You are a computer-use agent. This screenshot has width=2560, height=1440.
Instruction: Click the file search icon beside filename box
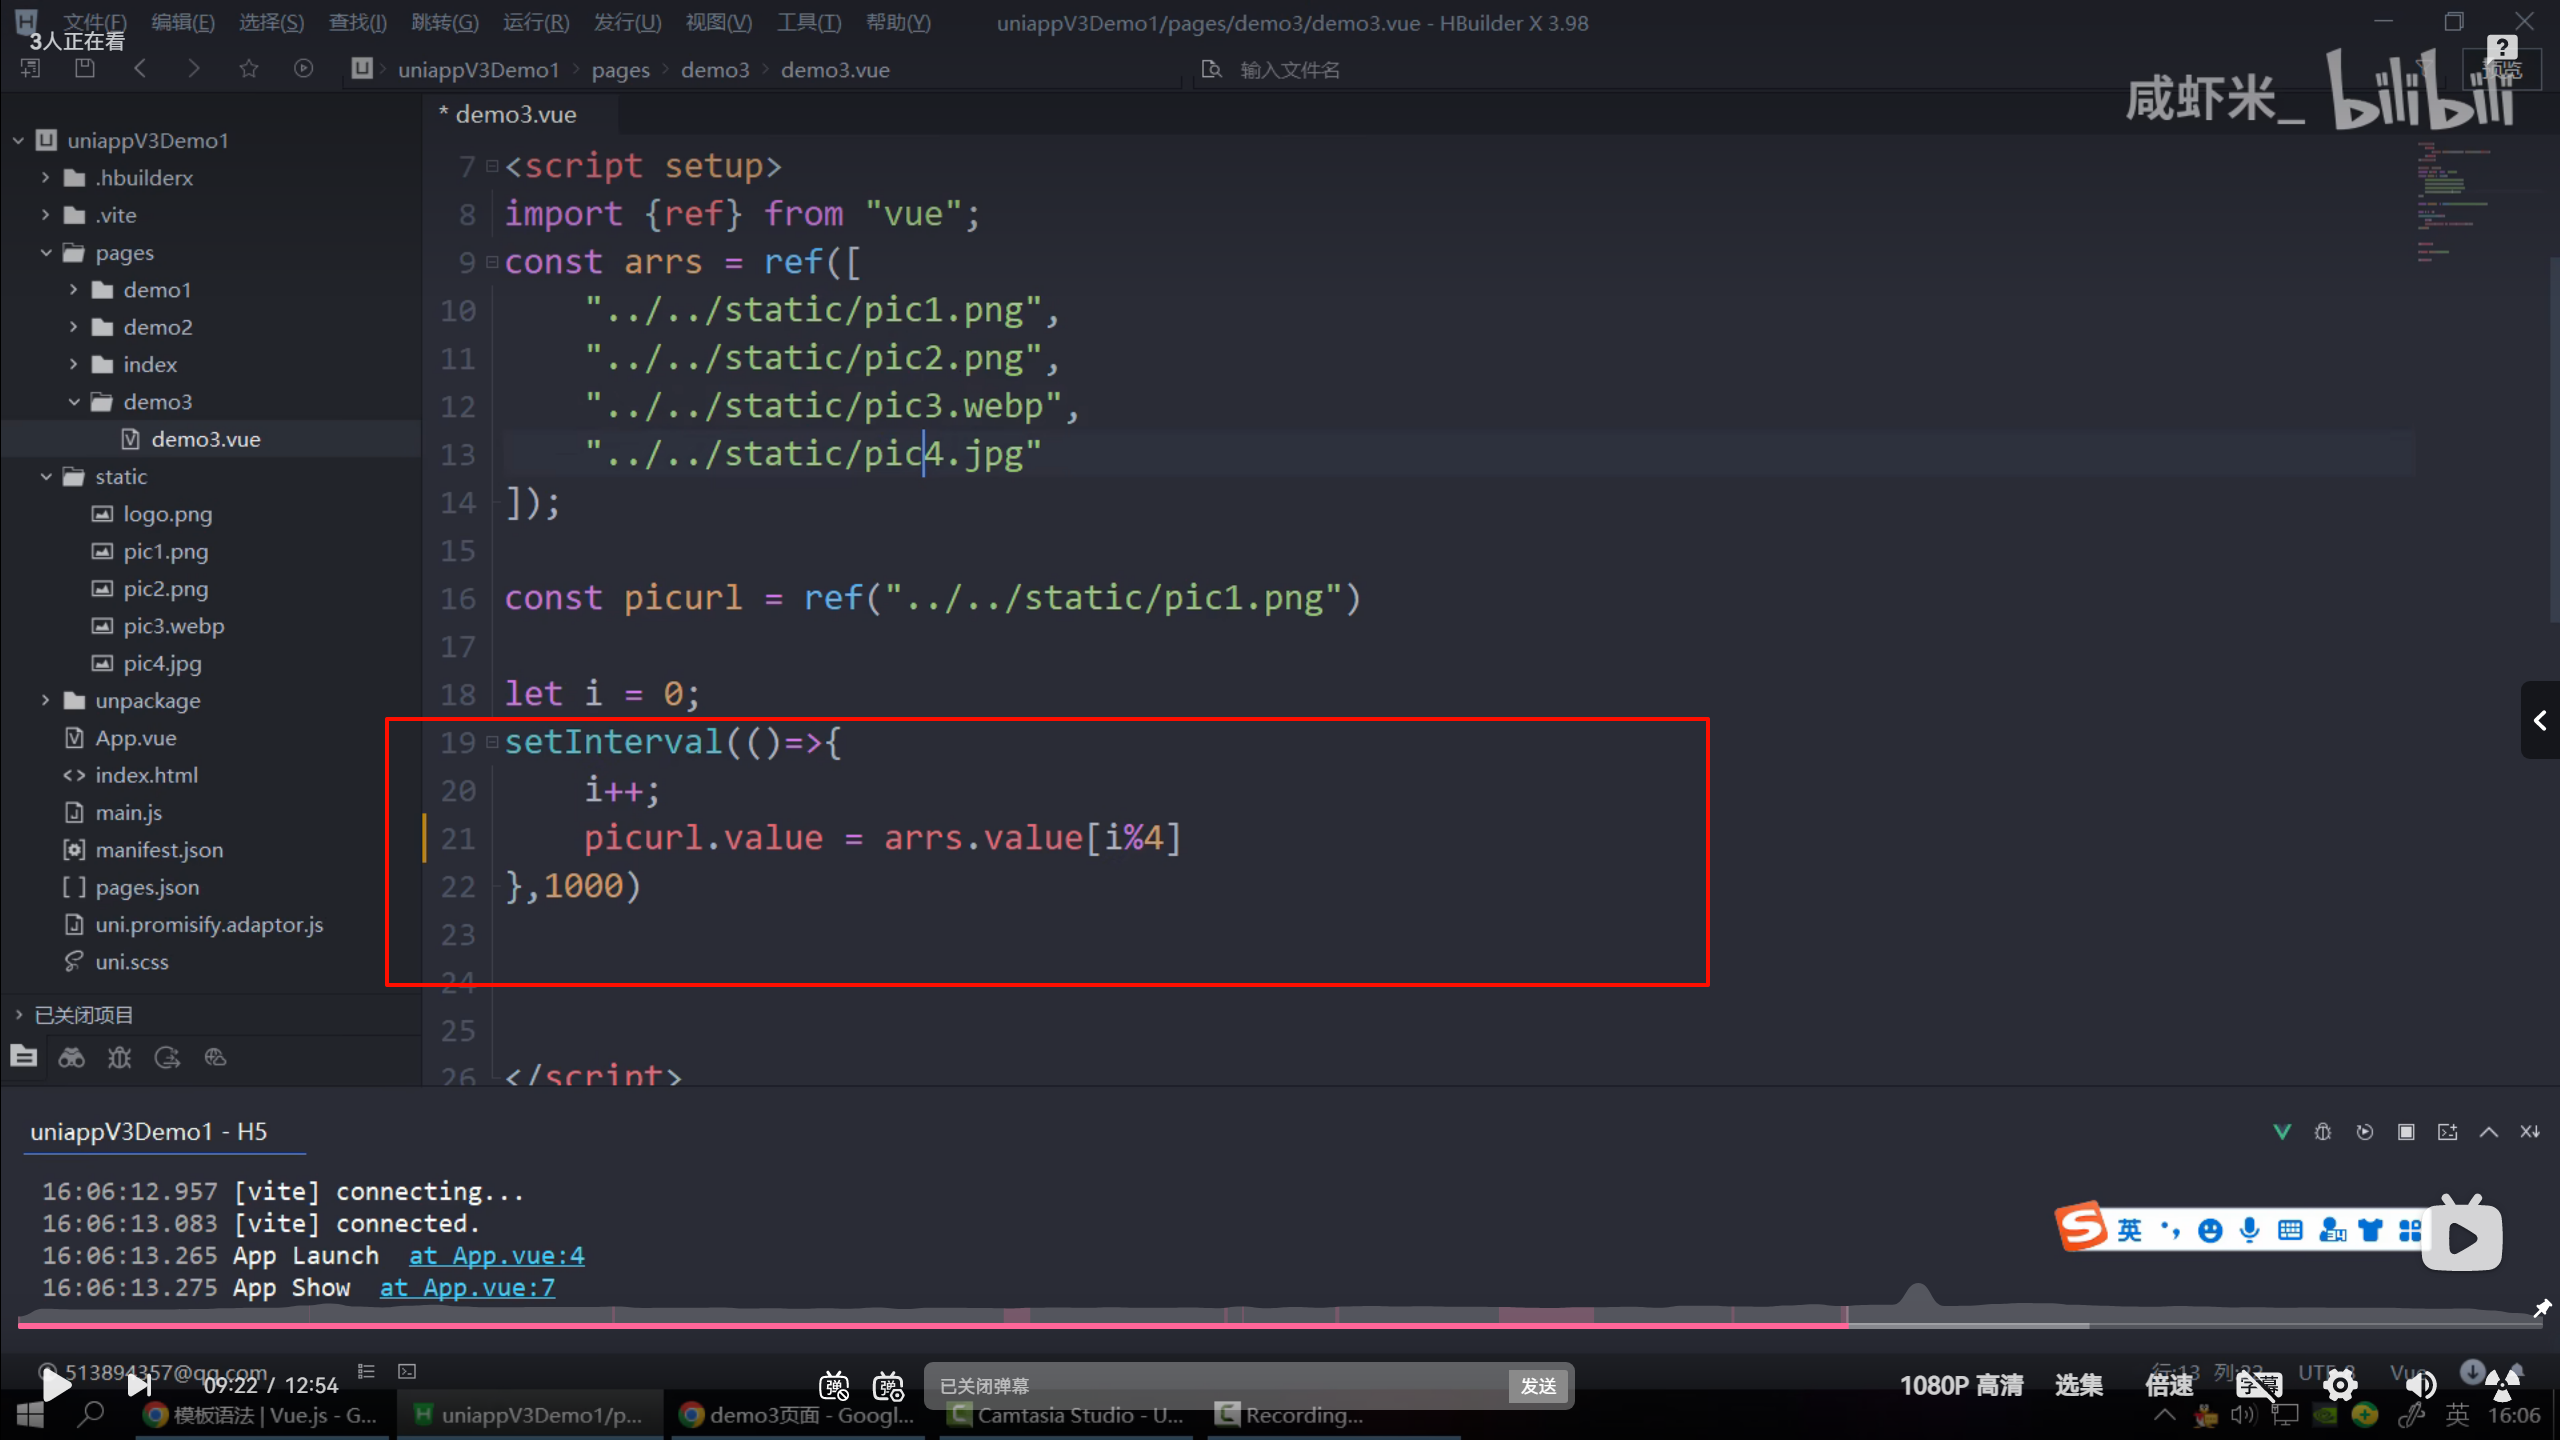[1211, 69]
